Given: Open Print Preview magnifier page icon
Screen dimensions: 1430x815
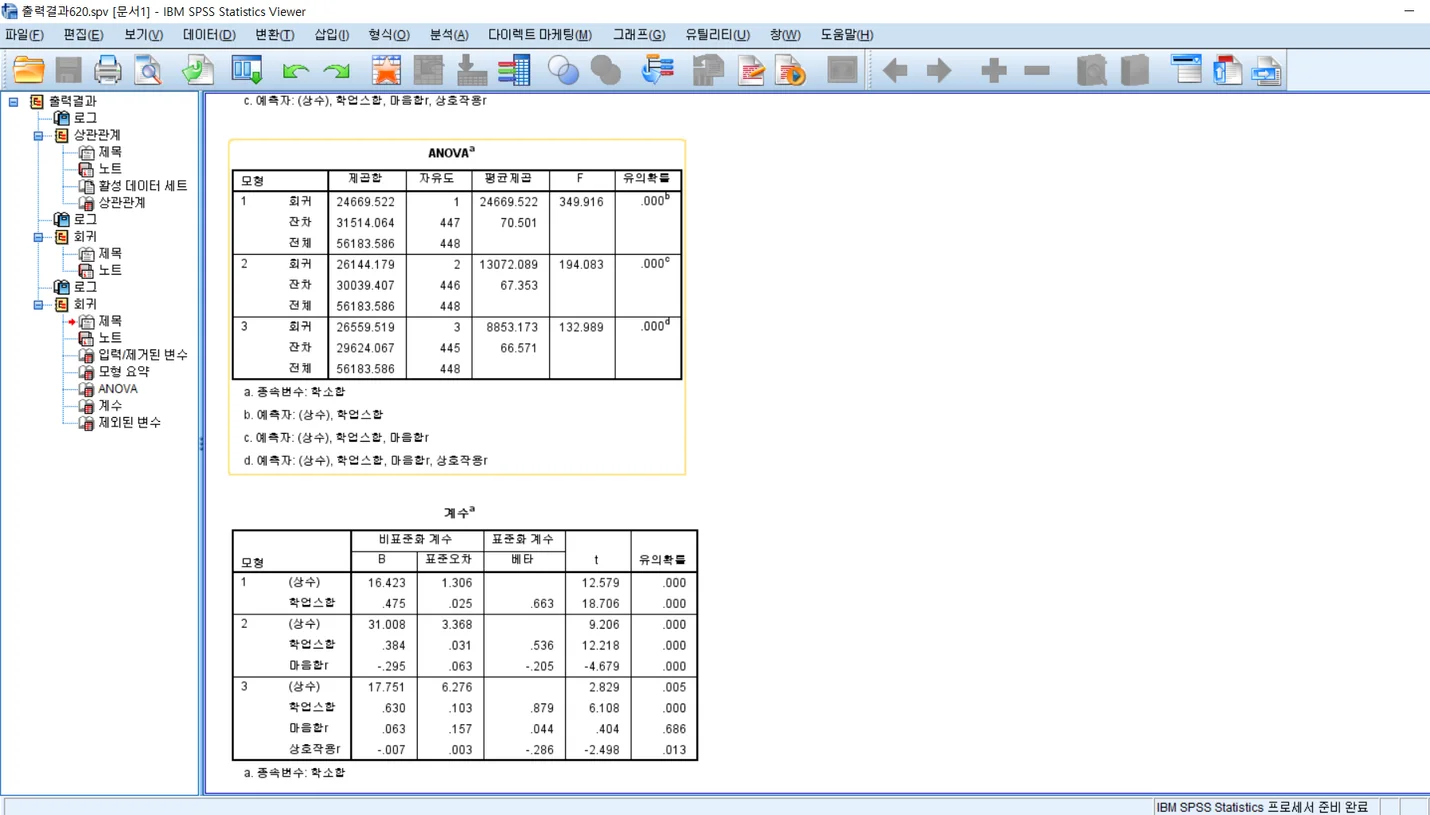Looking at the screenshot, I should pyautogui.click(x=148, y=70).
